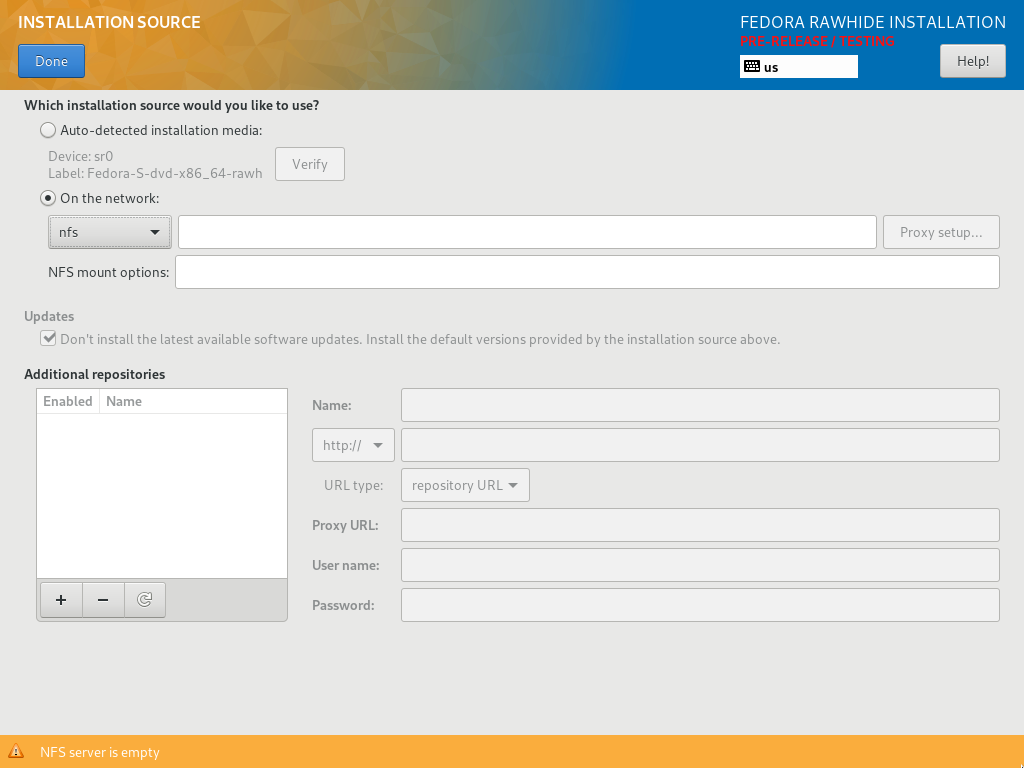Screen dimensions: 1024x768
Task: Click the Password input field
Action: pyautogui.click(x=700, y=605)
